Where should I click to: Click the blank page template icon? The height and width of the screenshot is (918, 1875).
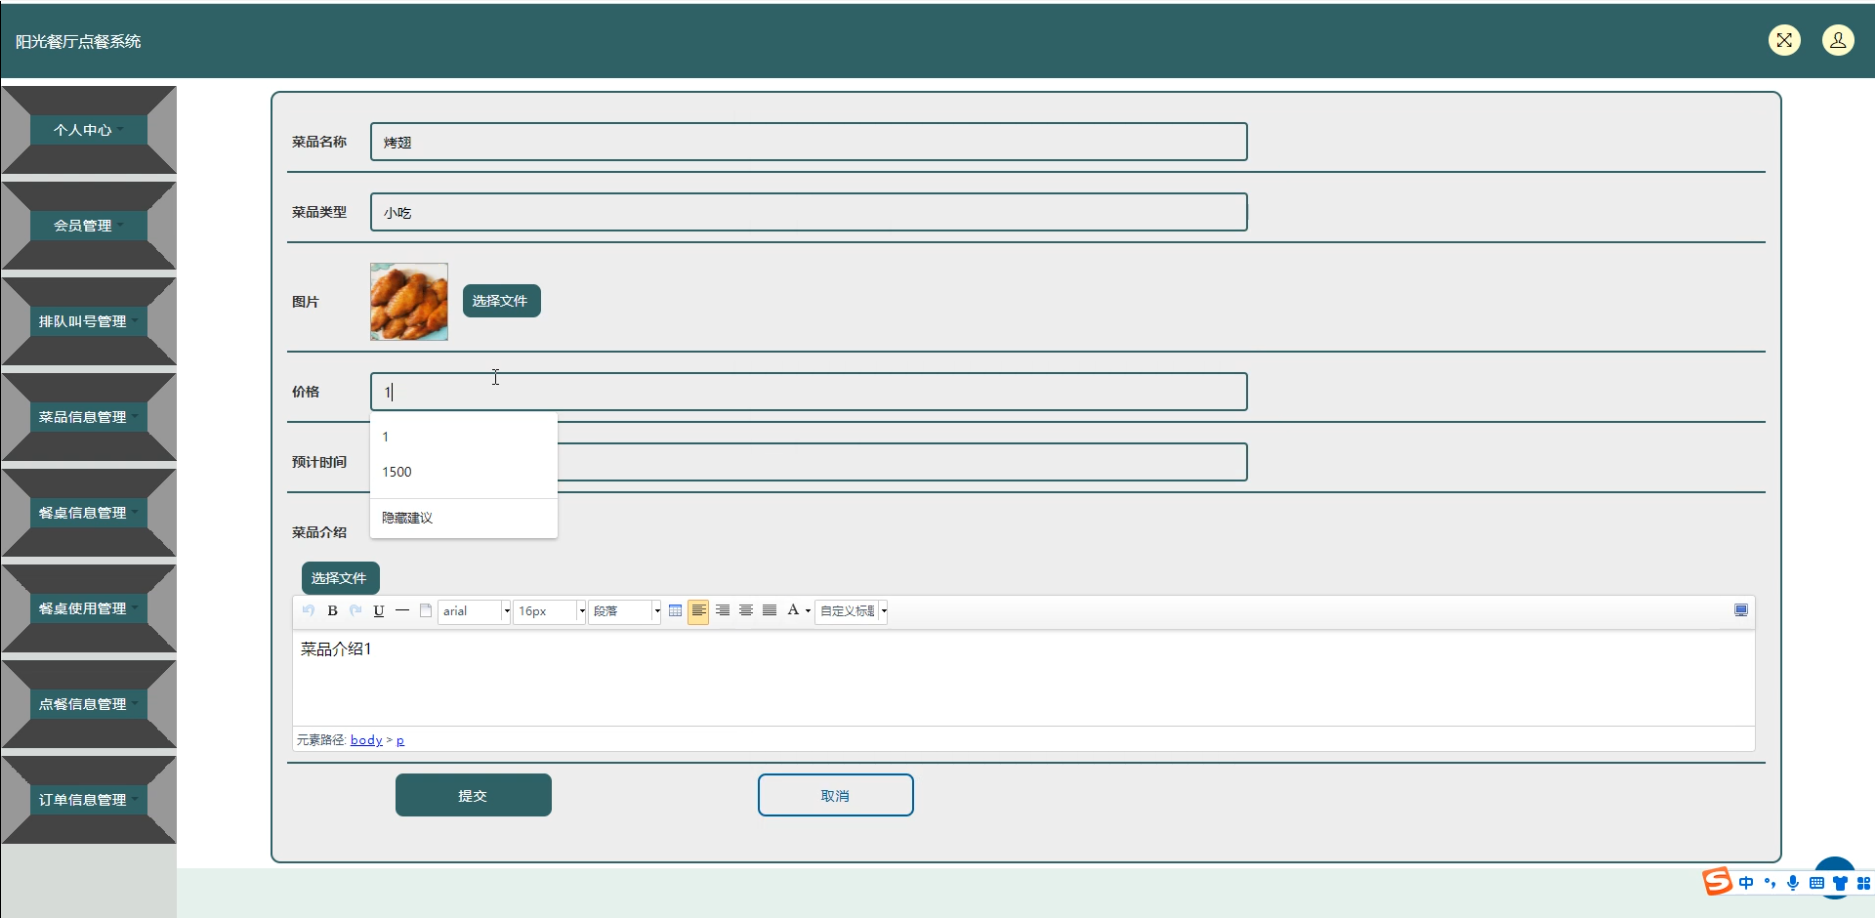click(425, 610)
